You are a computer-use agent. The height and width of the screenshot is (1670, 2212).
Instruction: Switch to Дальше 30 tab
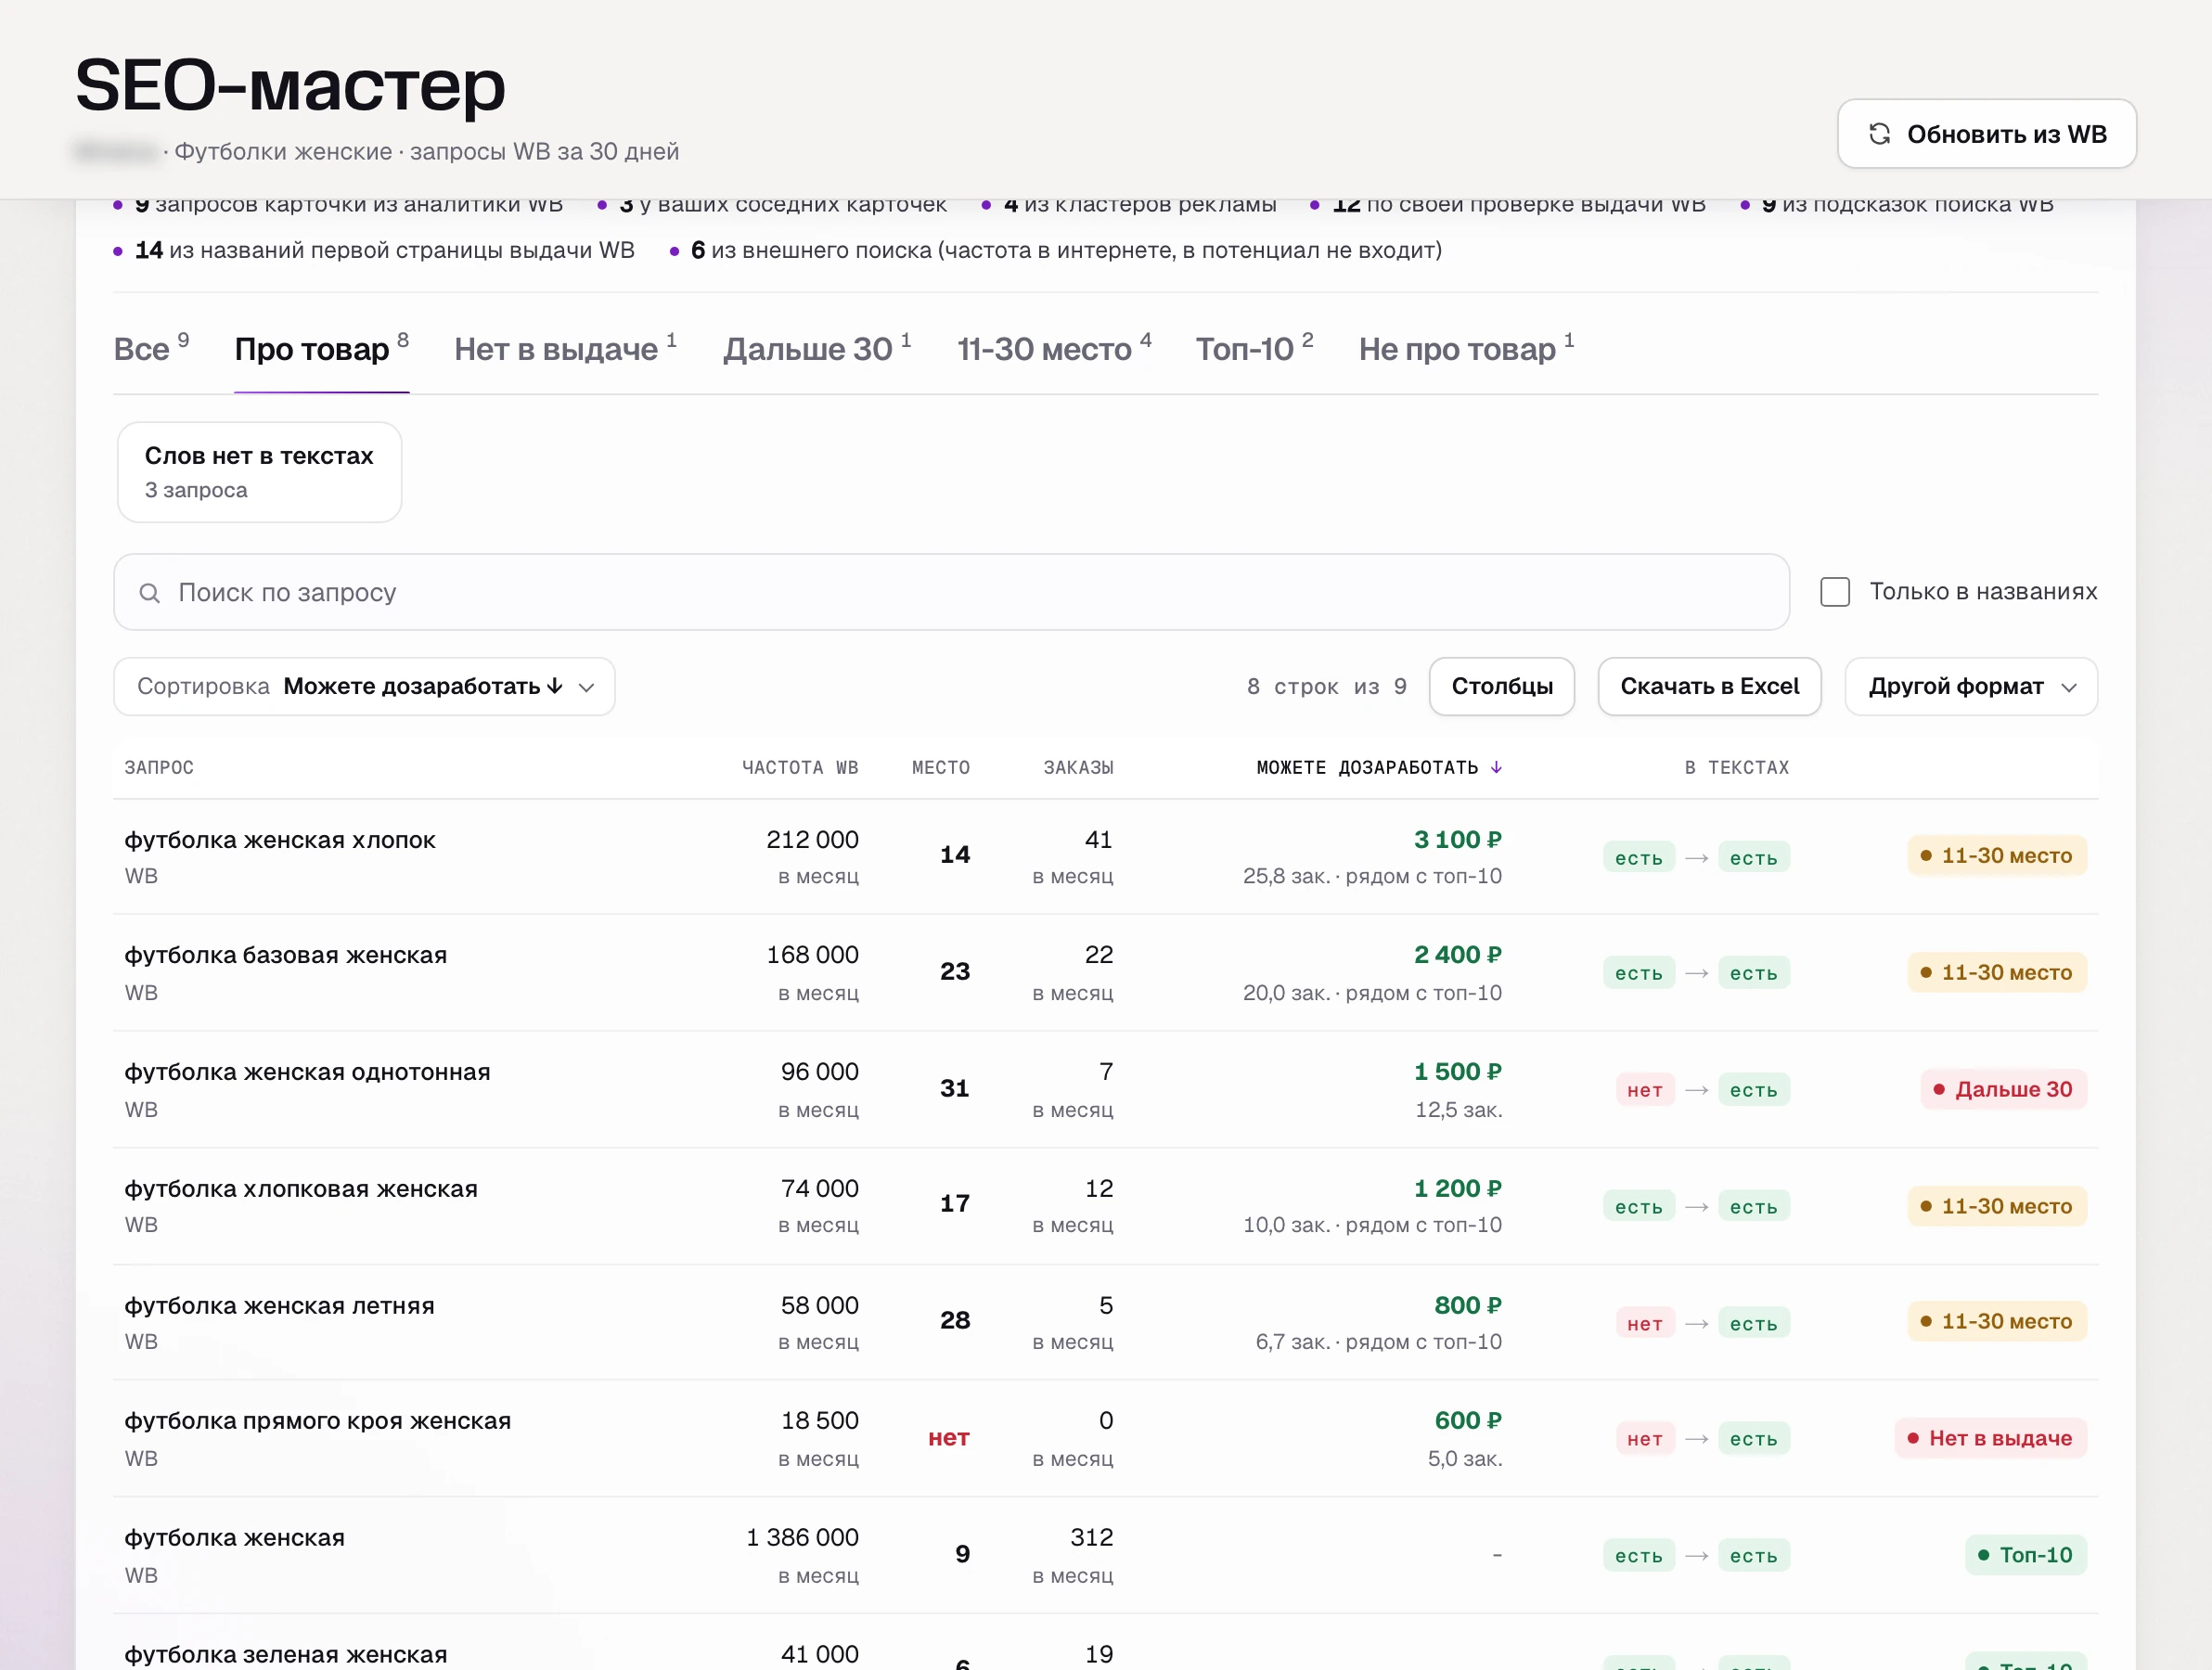817,349
